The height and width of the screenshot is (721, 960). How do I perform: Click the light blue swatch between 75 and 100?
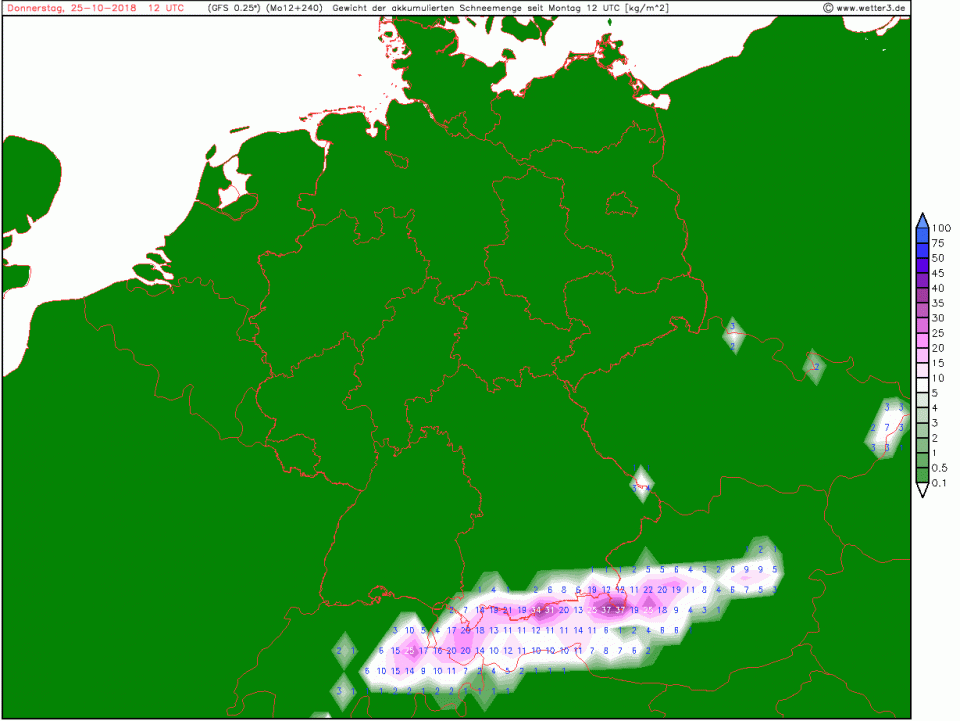pos(921,235)
